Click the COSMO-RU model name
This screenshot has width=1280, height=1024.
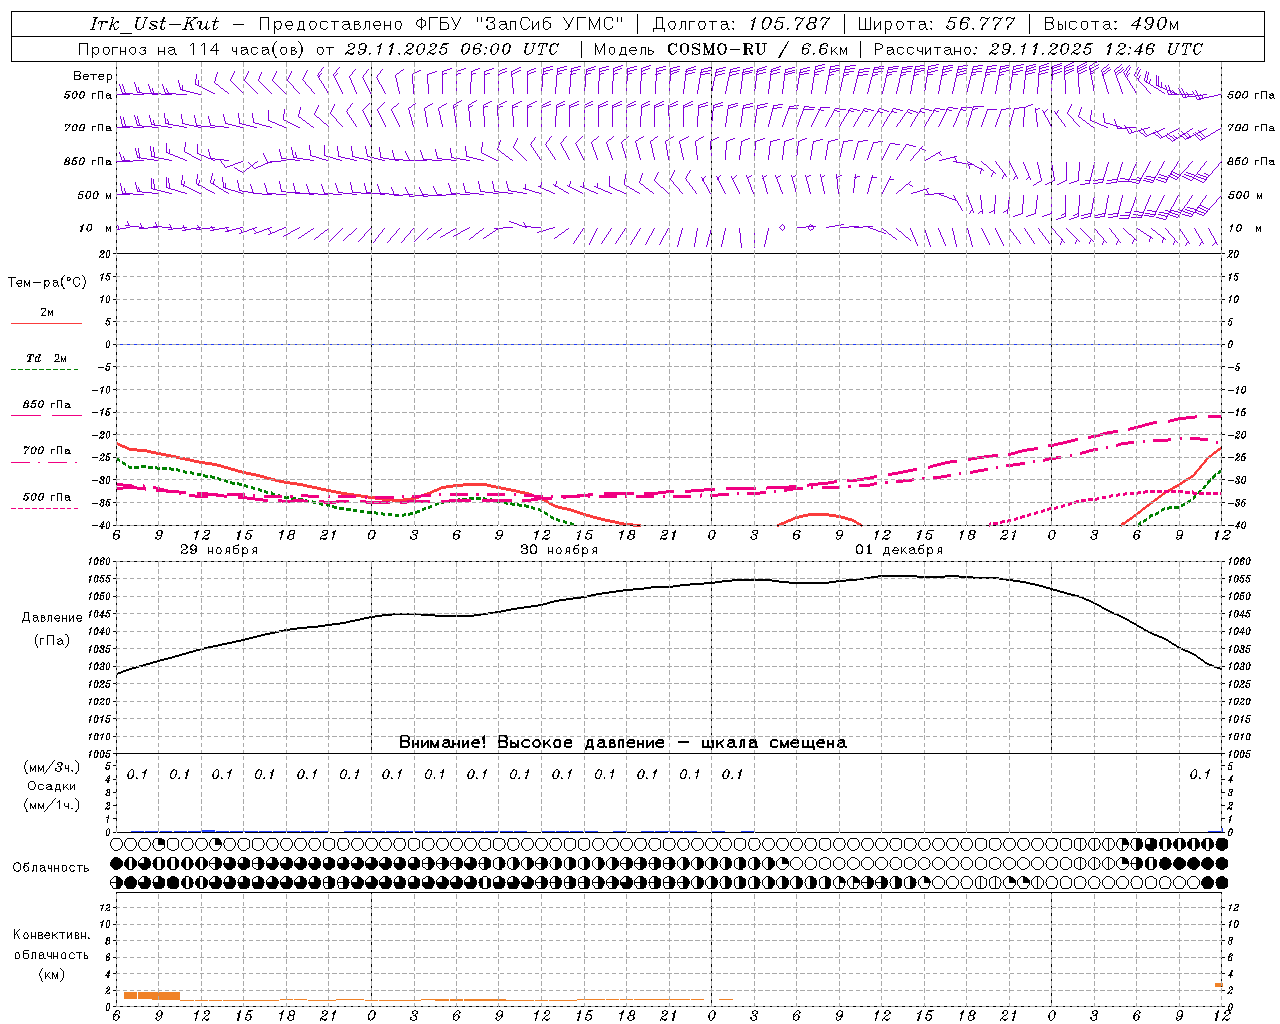point(709,49)
